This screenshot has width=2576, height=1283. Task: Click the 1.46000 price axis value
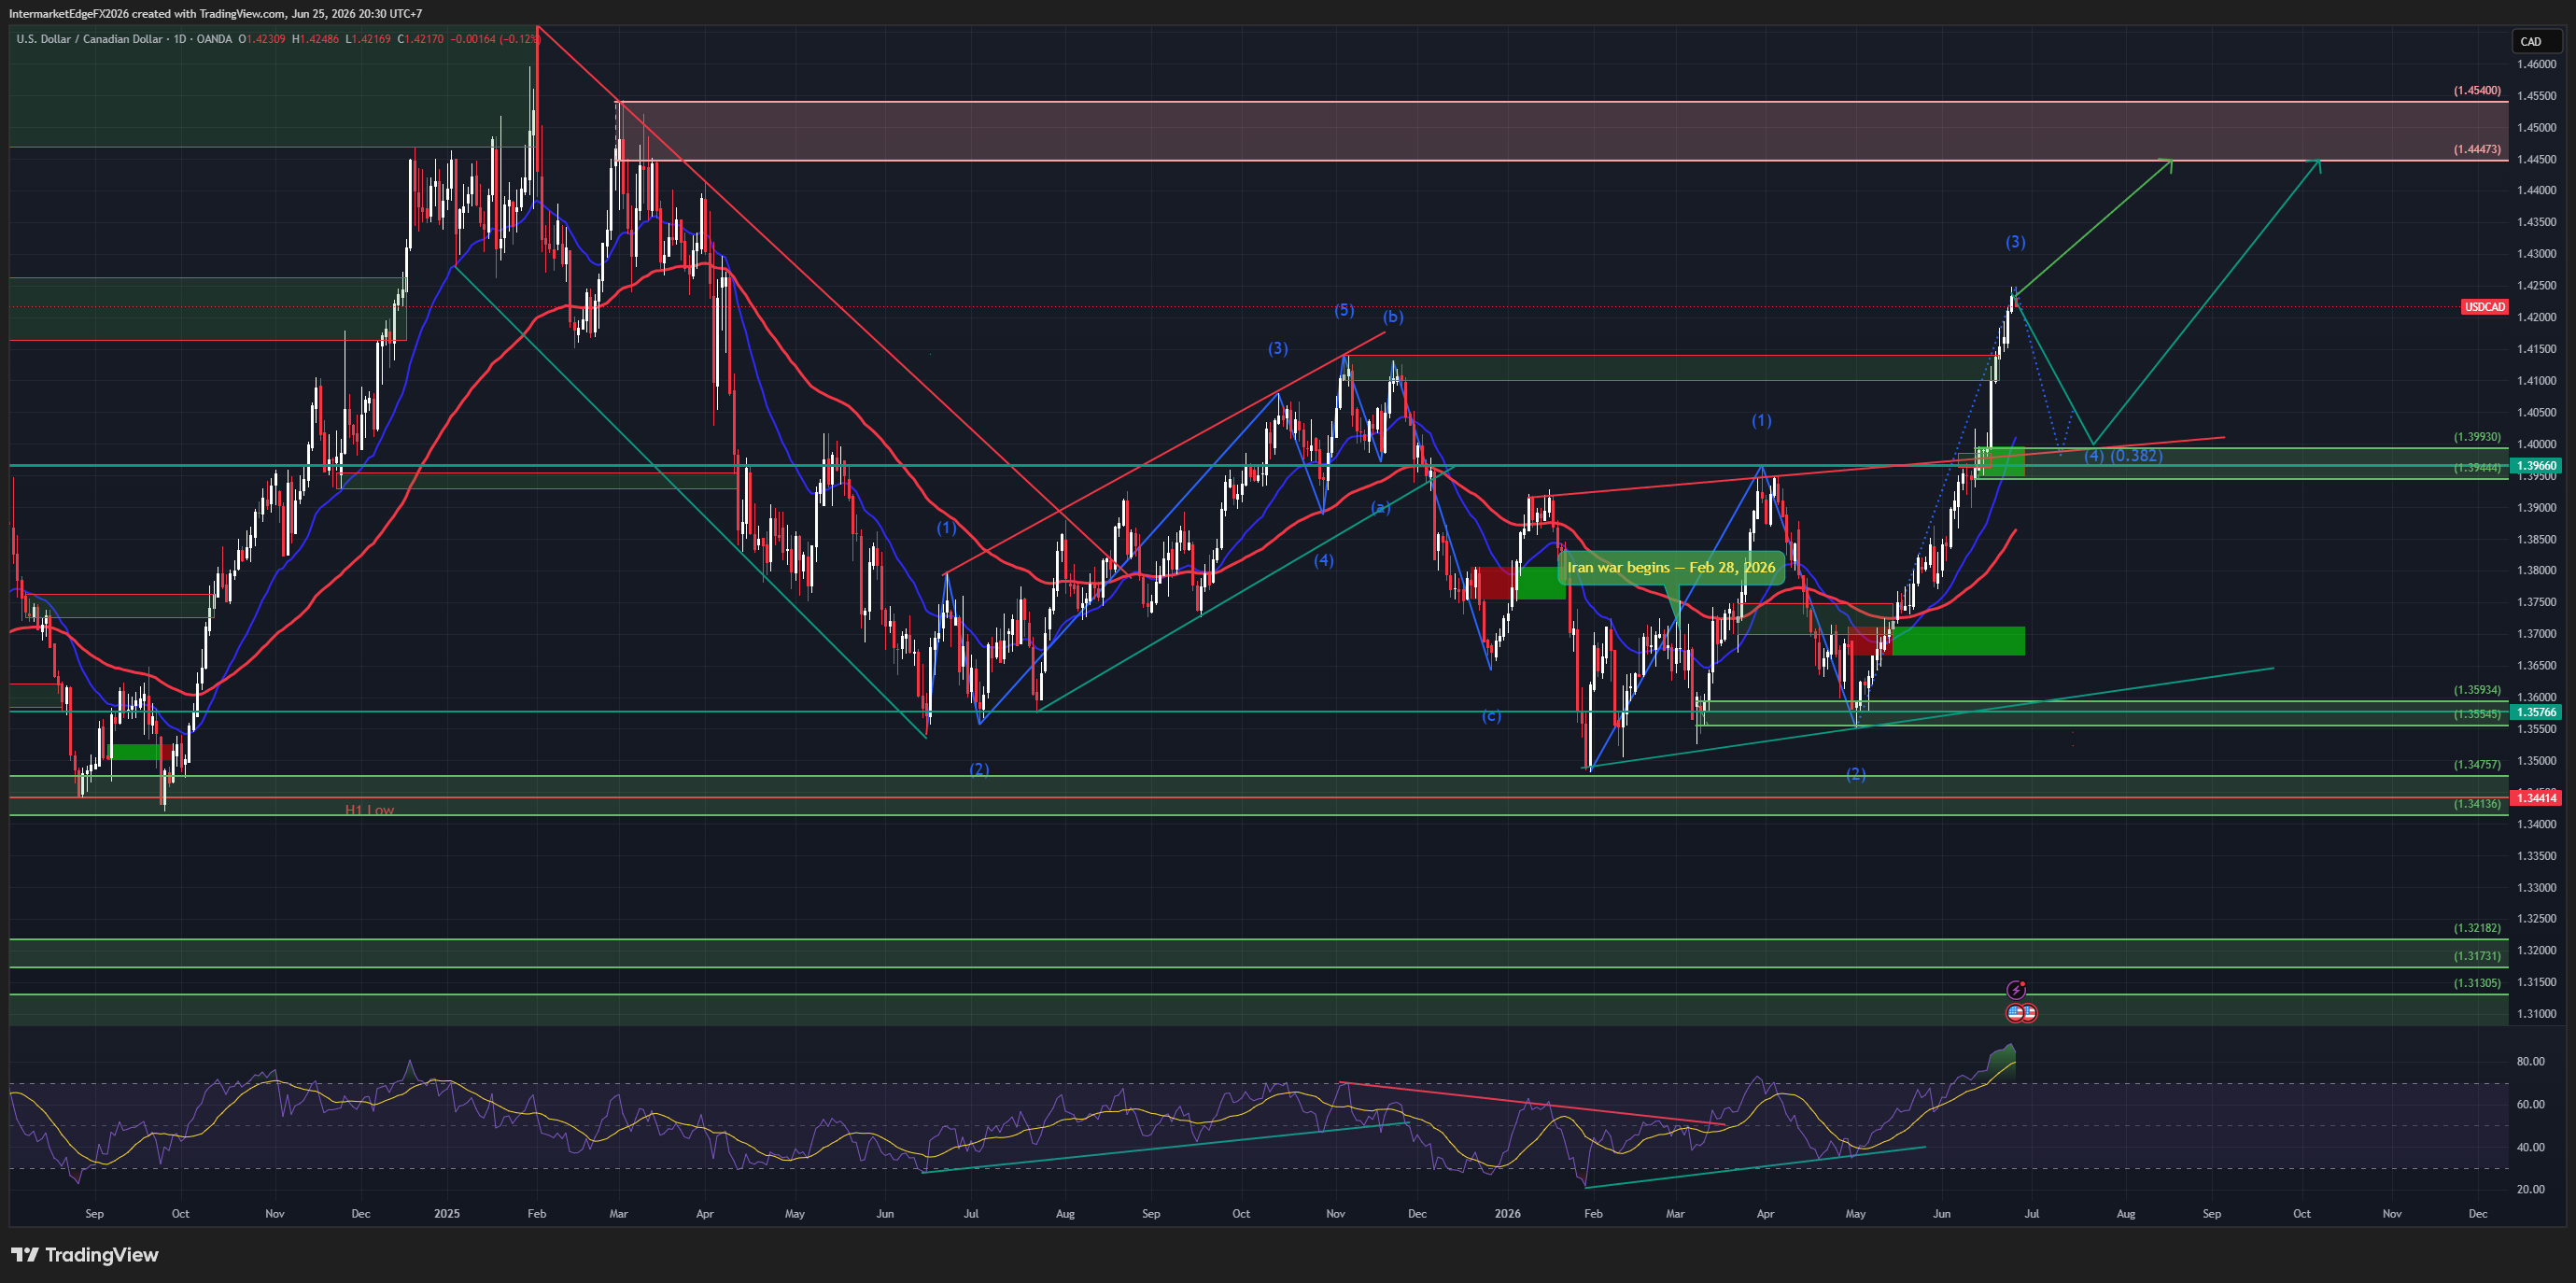pos(2537,64)
